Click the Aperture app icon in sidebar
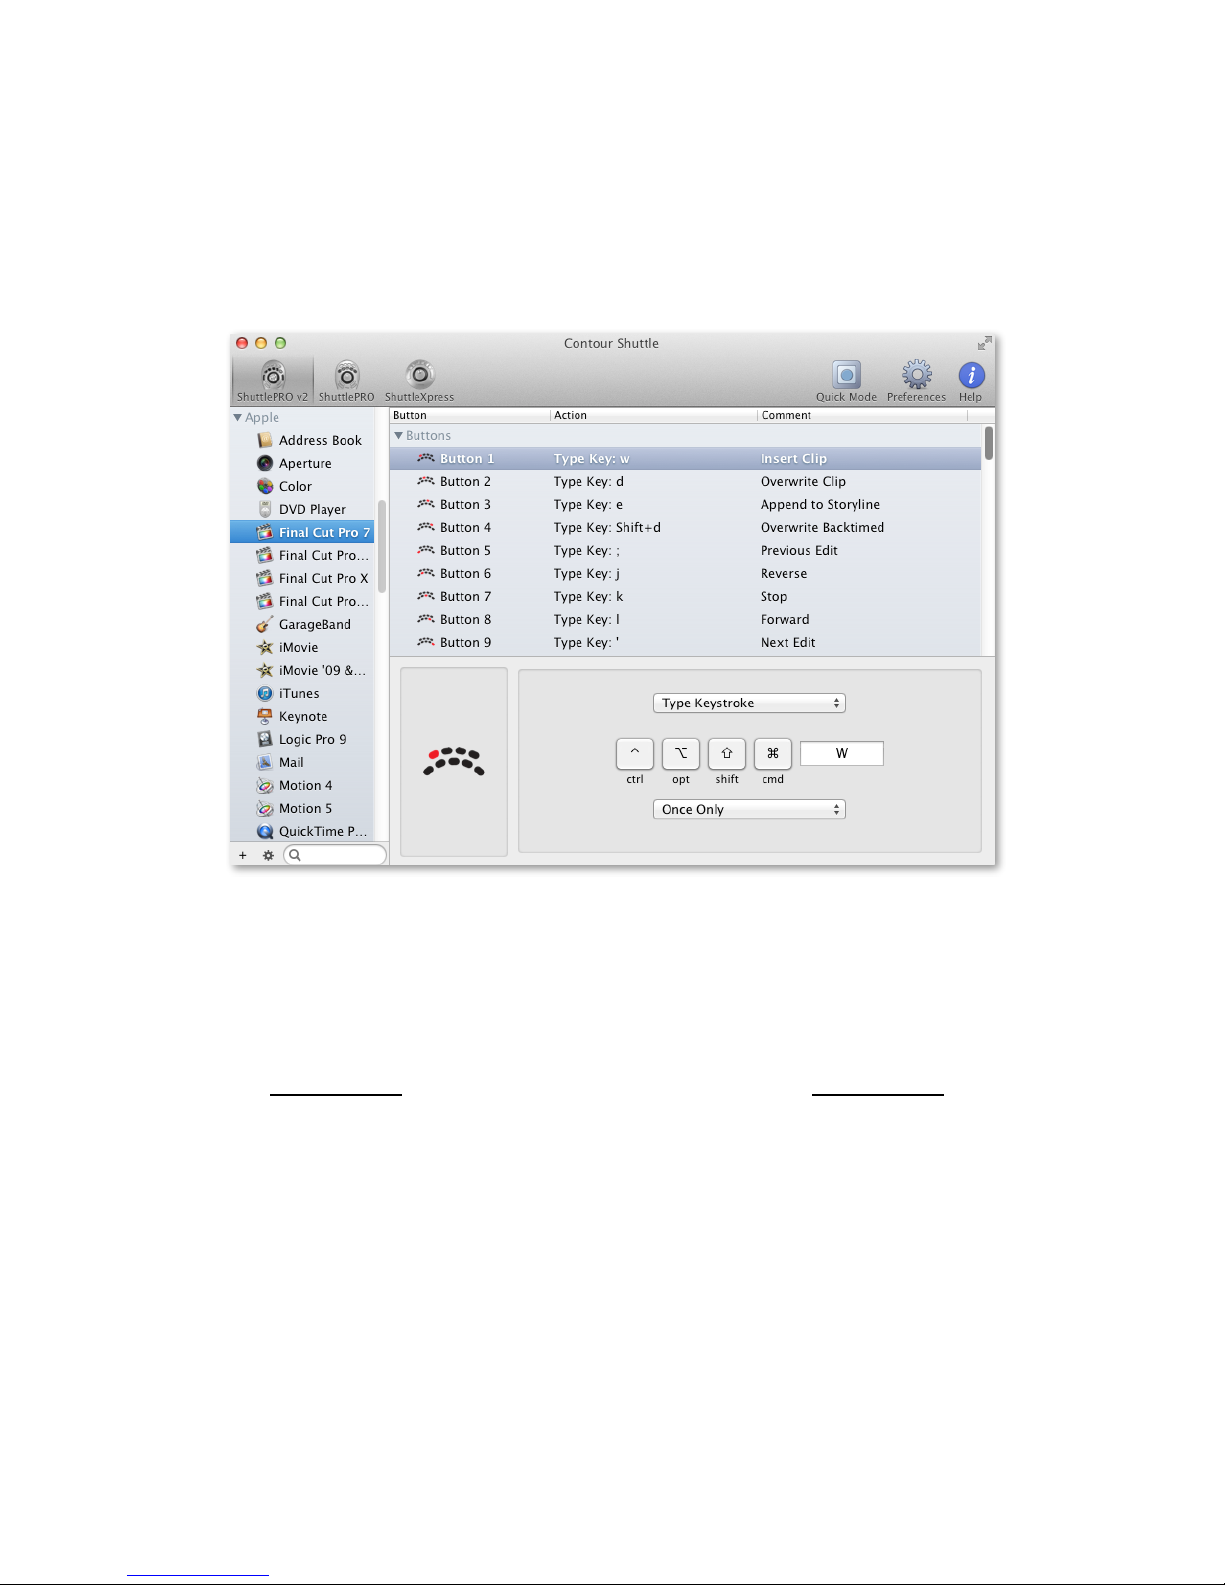The width and height of the screenshot is (1225, 1585). point(265,464)
